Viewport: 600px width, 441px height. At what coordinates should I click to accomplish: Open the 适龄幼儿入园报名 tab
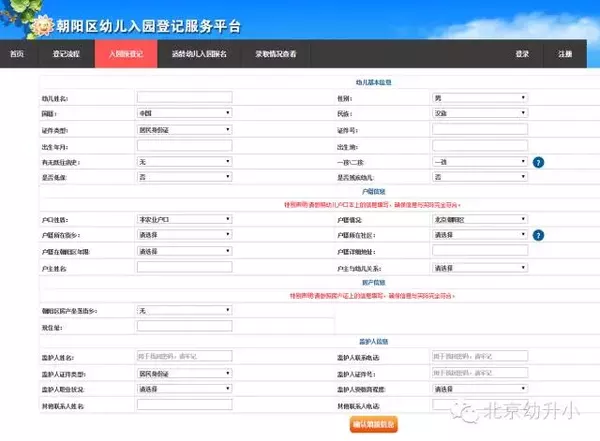[x=199, y=53]
